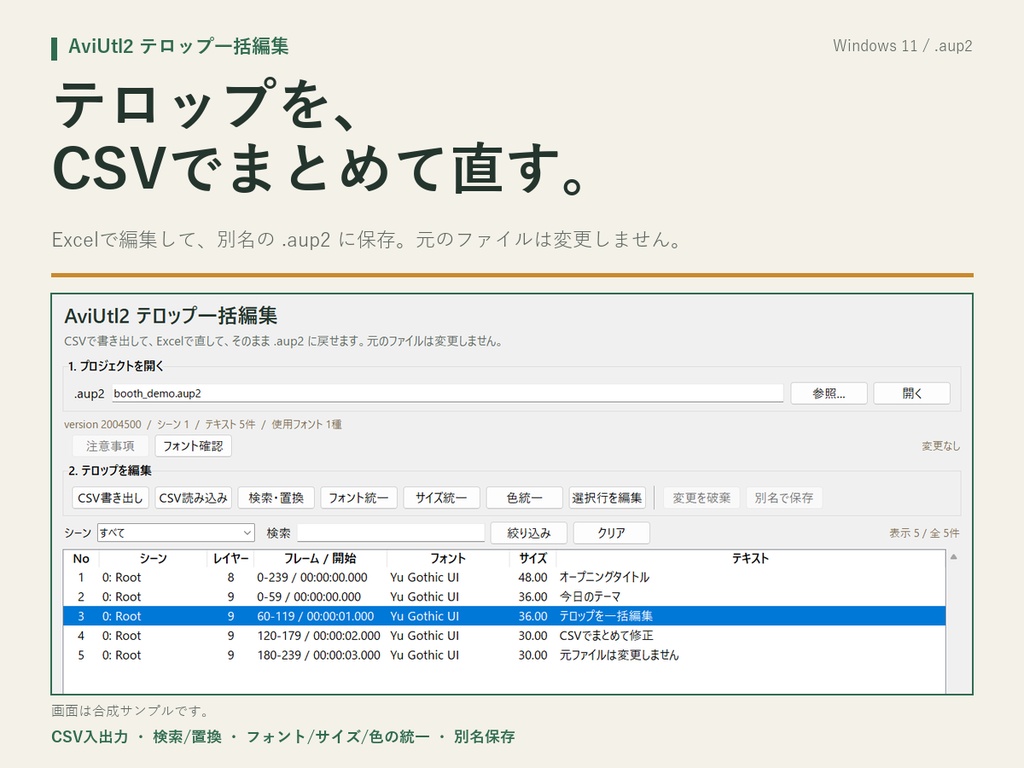This screenshot has width=1024, height=768.
Task: Select row with 元ファイルは変更しません text
Action: 504,655
